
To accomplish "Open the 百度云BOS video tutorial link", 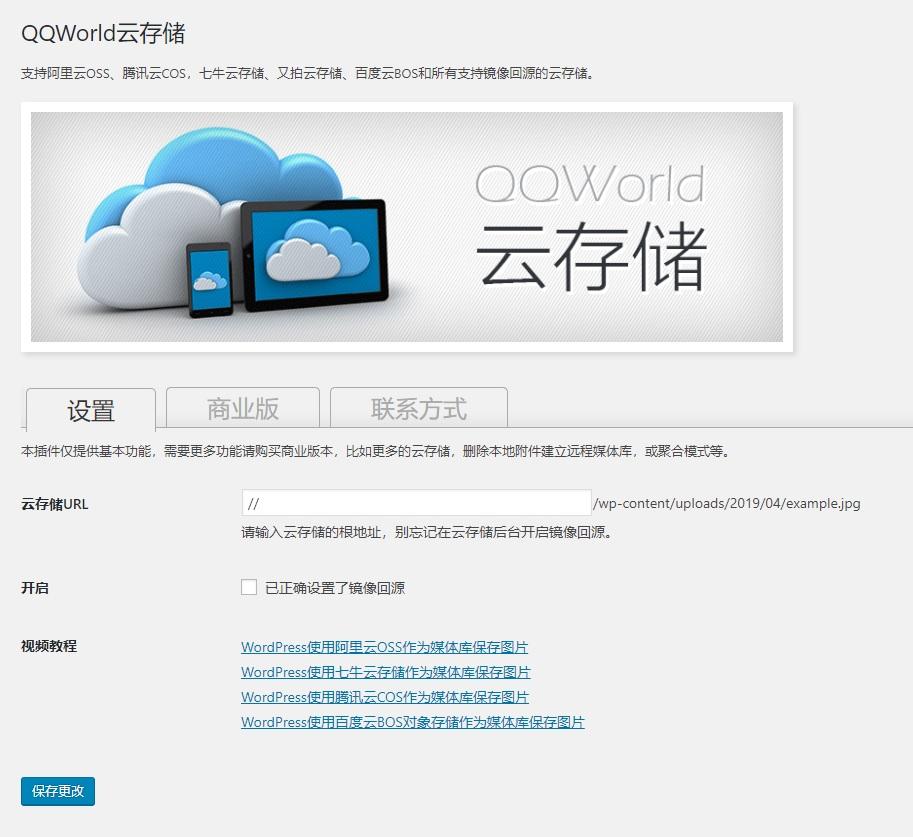I will (x=412, y=722).
